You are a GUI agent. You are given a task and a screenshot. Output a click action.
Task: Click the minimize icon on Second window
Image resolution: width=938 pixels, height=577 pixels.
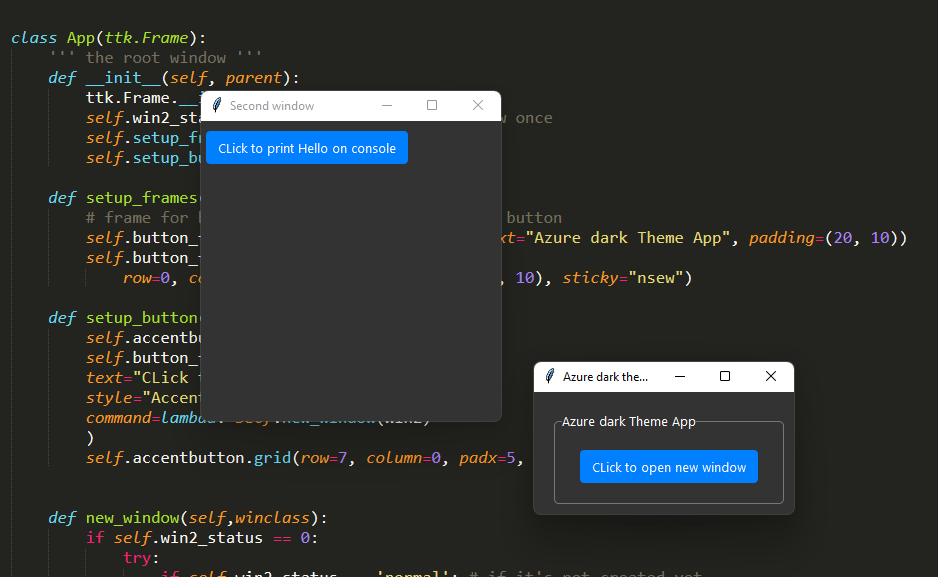tap(386, 105)
